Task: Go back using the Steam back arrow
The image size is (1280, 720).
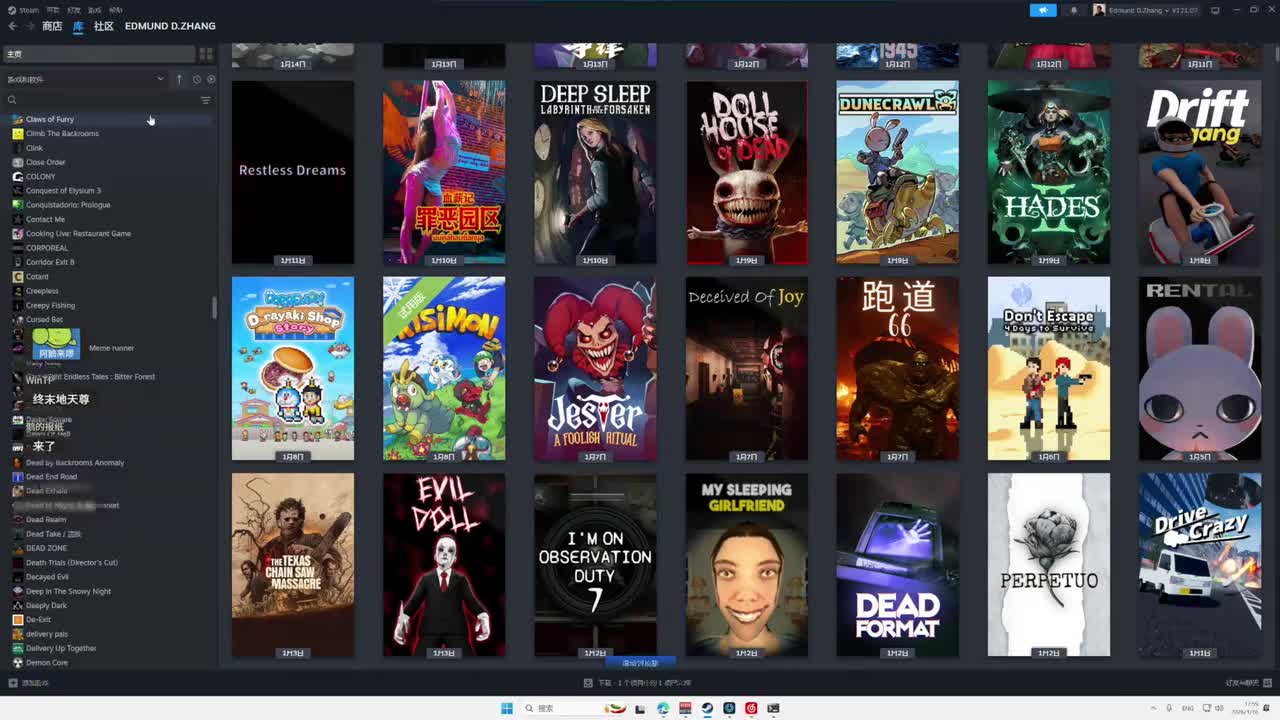Action: (12, 26)
